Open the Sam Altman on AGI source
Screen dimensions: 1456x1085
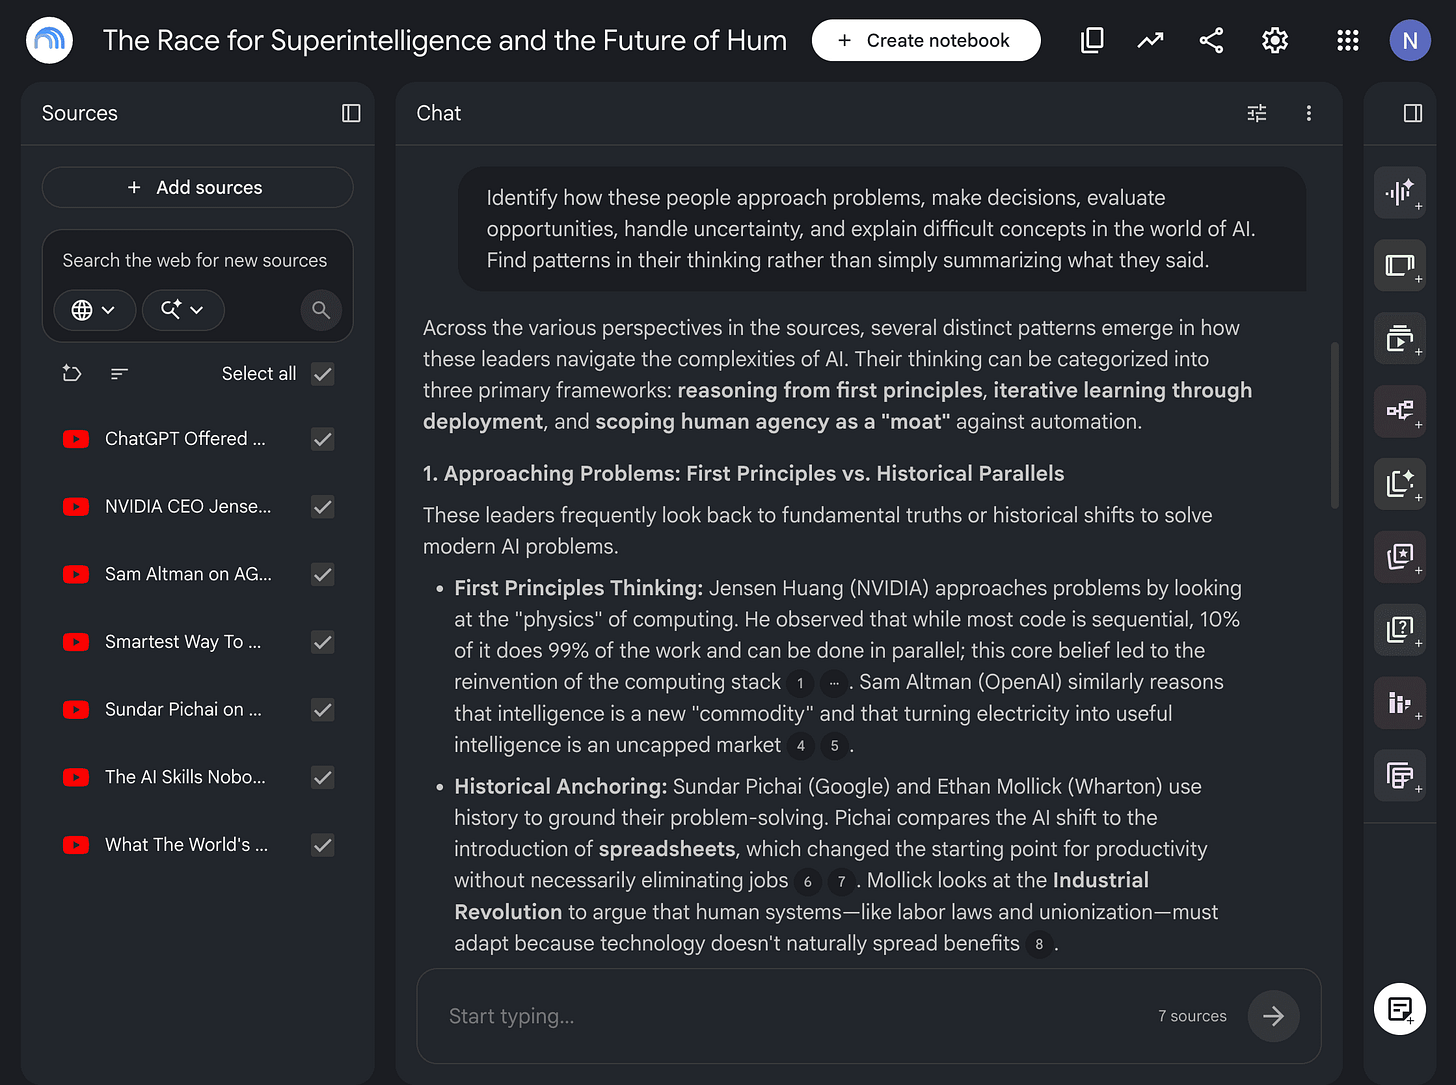point(188,574)
